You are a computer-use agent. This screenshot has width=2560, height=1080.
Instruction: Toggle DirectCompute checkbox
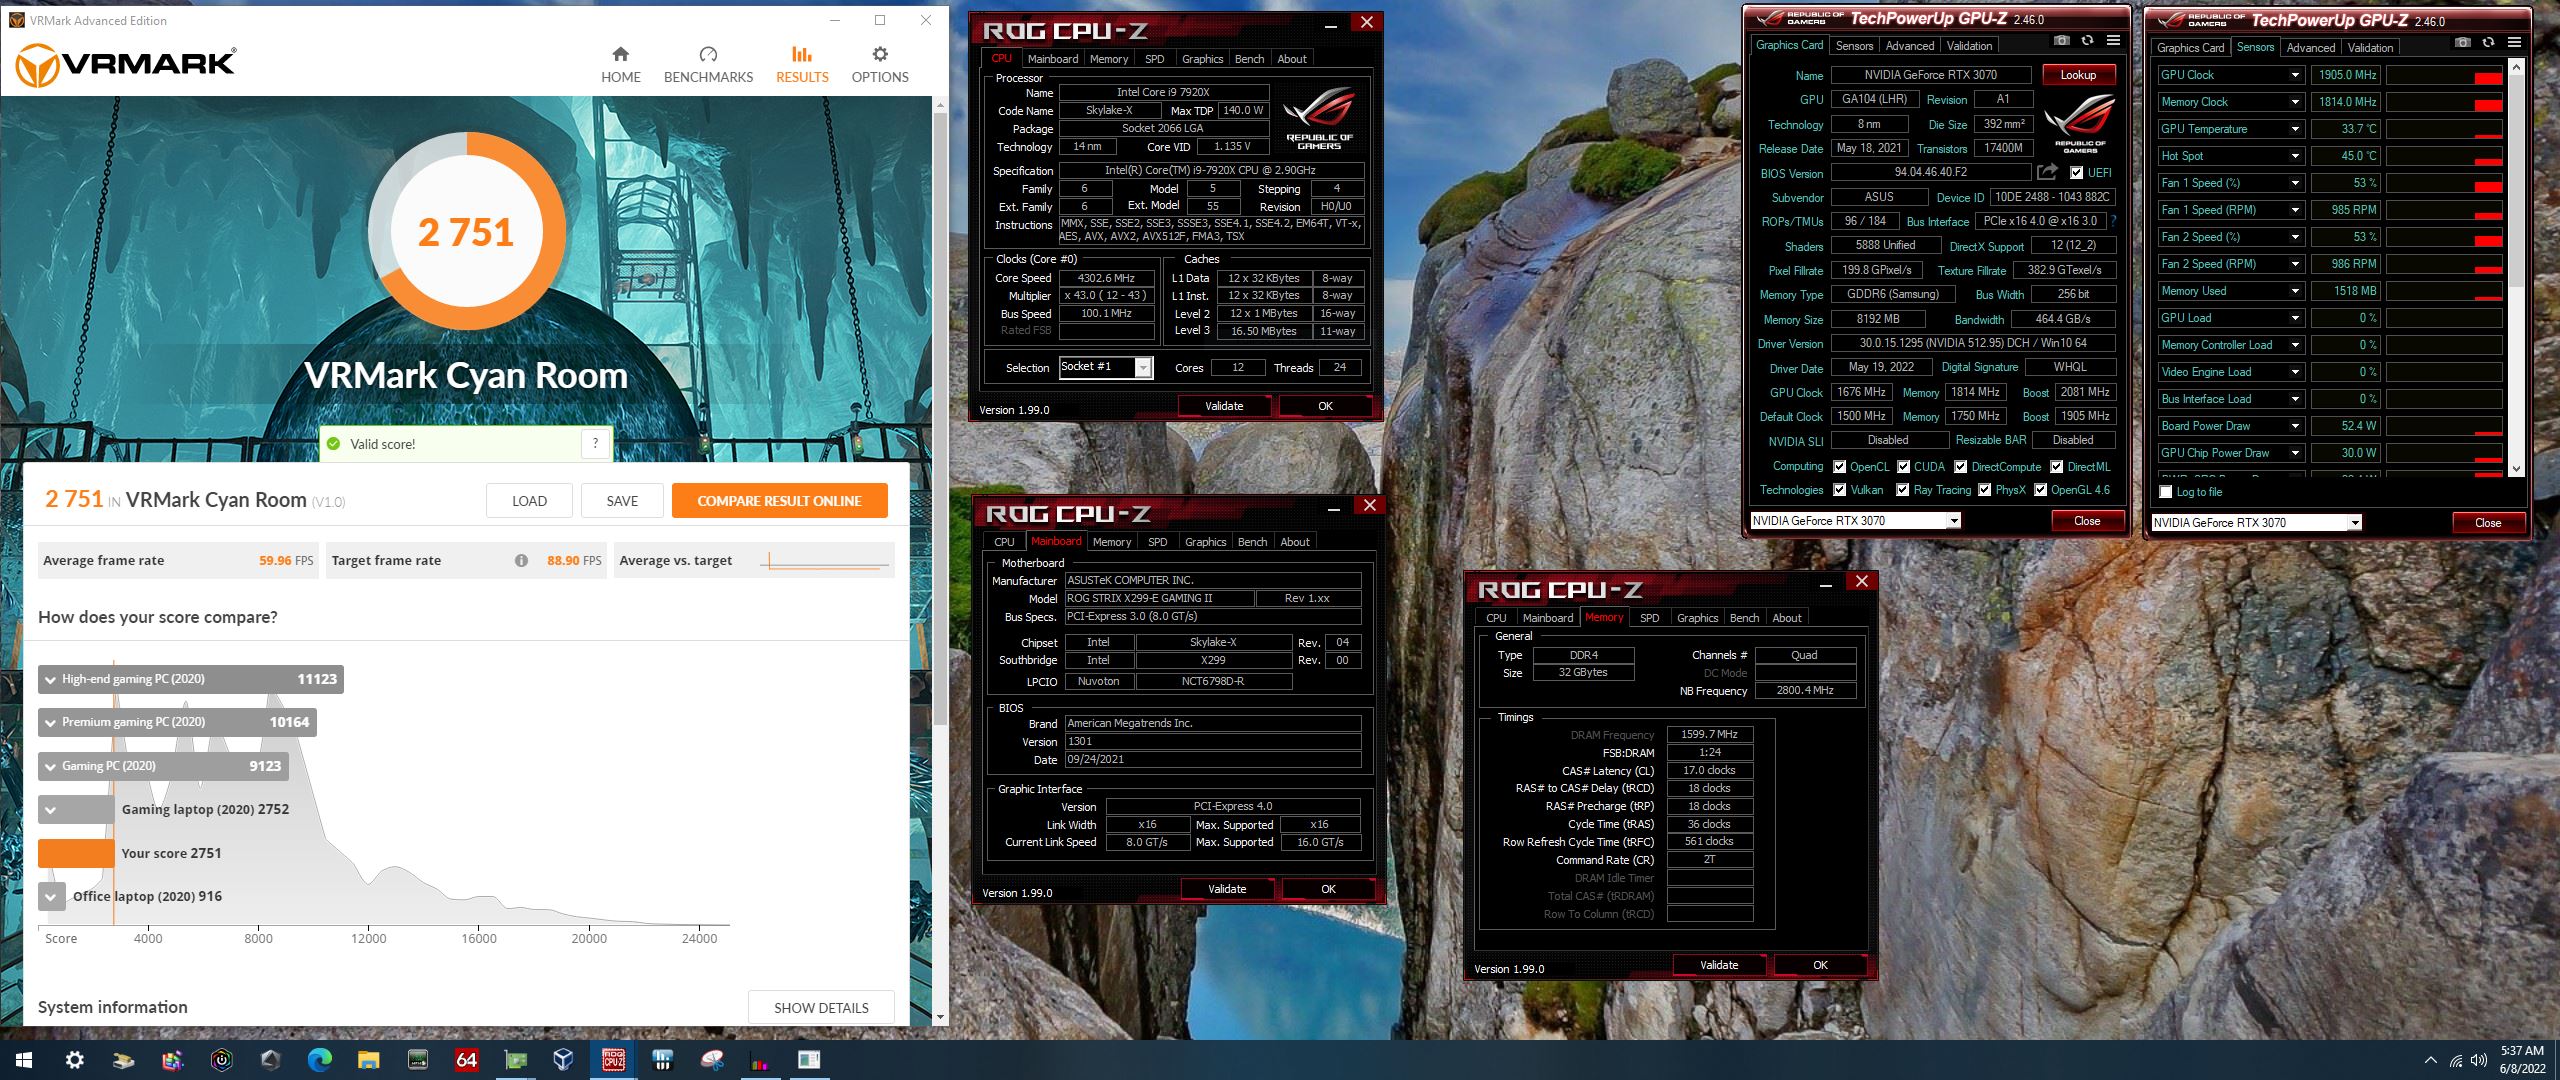[x=1960, y=467]
